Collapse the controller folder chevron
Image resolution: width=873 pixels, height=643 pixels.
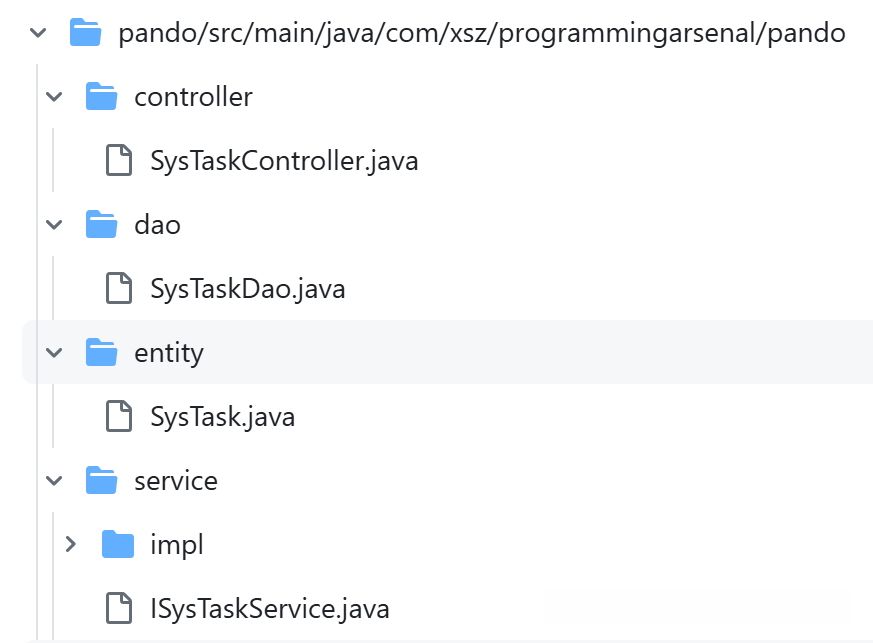click(53, 96)
